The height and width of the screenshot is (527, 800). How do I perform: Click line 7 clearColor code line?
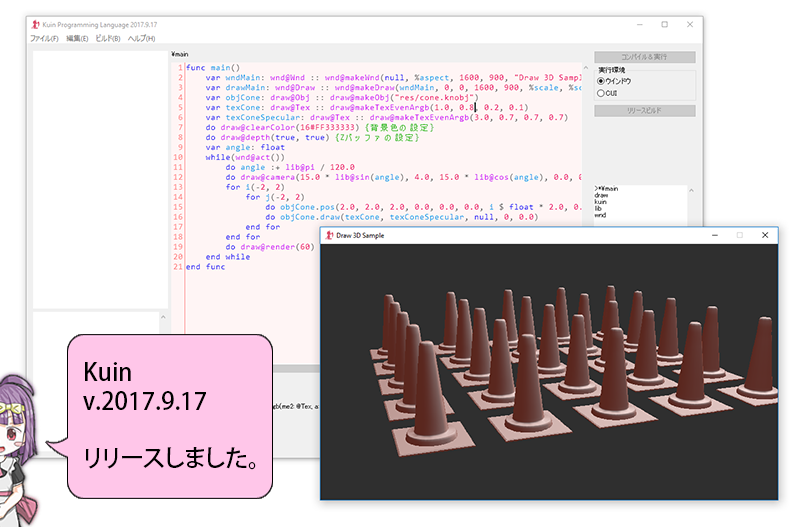319,127
